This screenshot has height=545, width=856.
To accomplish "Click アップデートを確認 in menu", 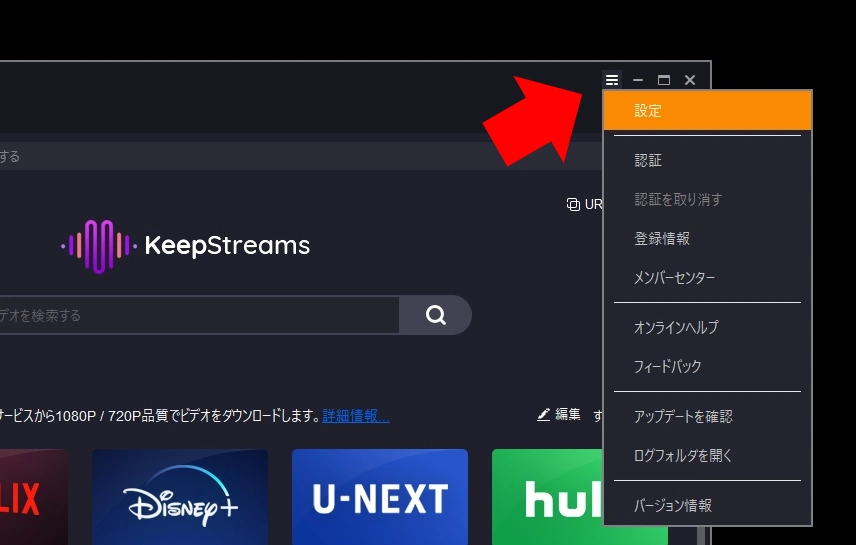I will [683, 416].
